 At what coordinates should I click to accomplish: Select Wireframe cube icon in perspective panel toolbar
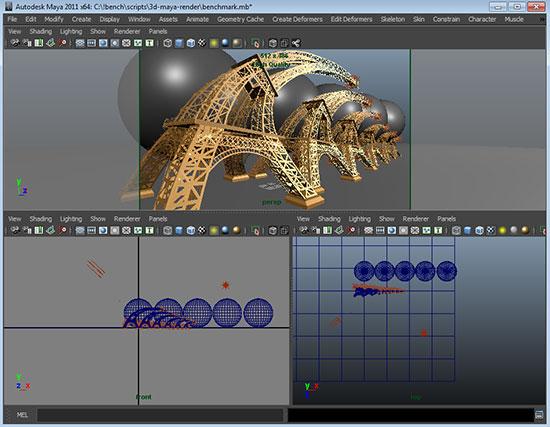point(168,43)
